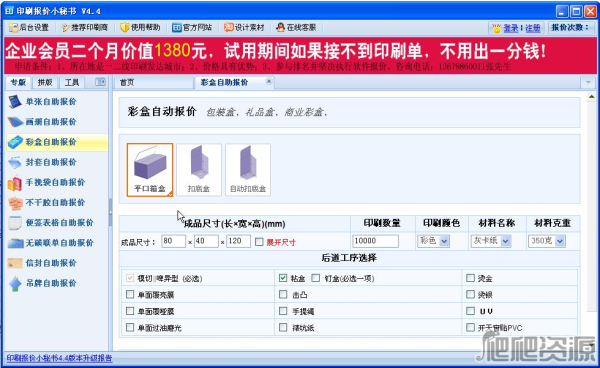Switch to the 专版 sidebar tab
This screenshot has width=600, height=368.
click(x=18, y=82)
